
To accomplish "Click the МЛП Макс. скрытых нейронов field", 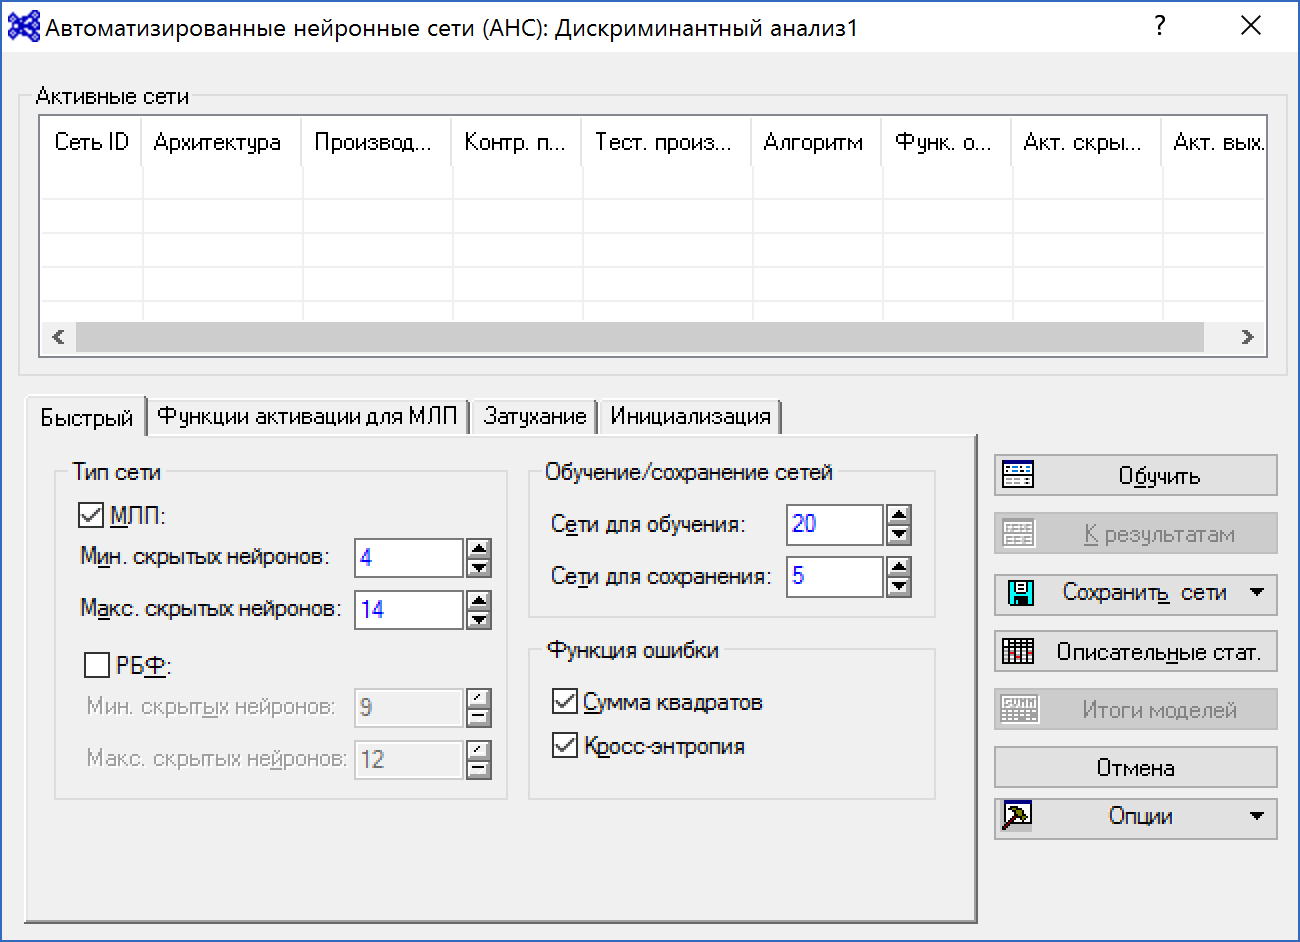I will coord(409,609).
